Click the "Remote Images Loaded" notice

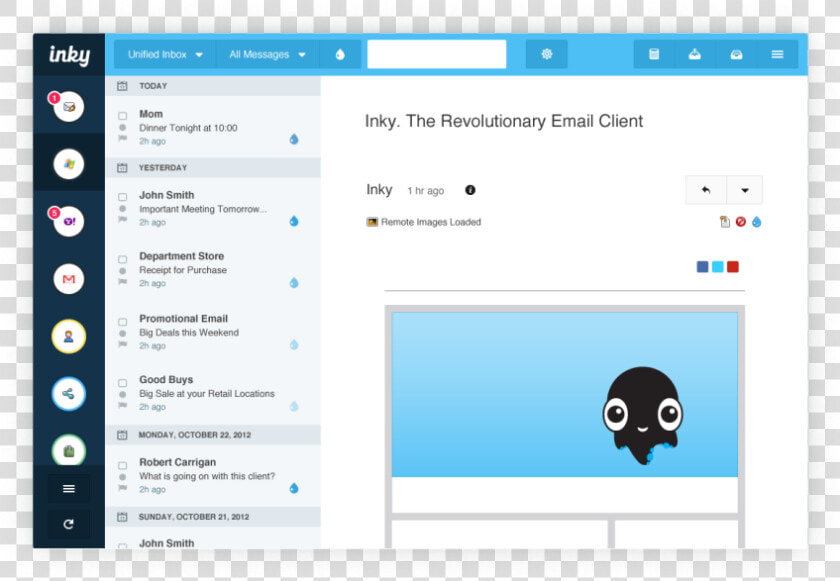tap(424, 222)
